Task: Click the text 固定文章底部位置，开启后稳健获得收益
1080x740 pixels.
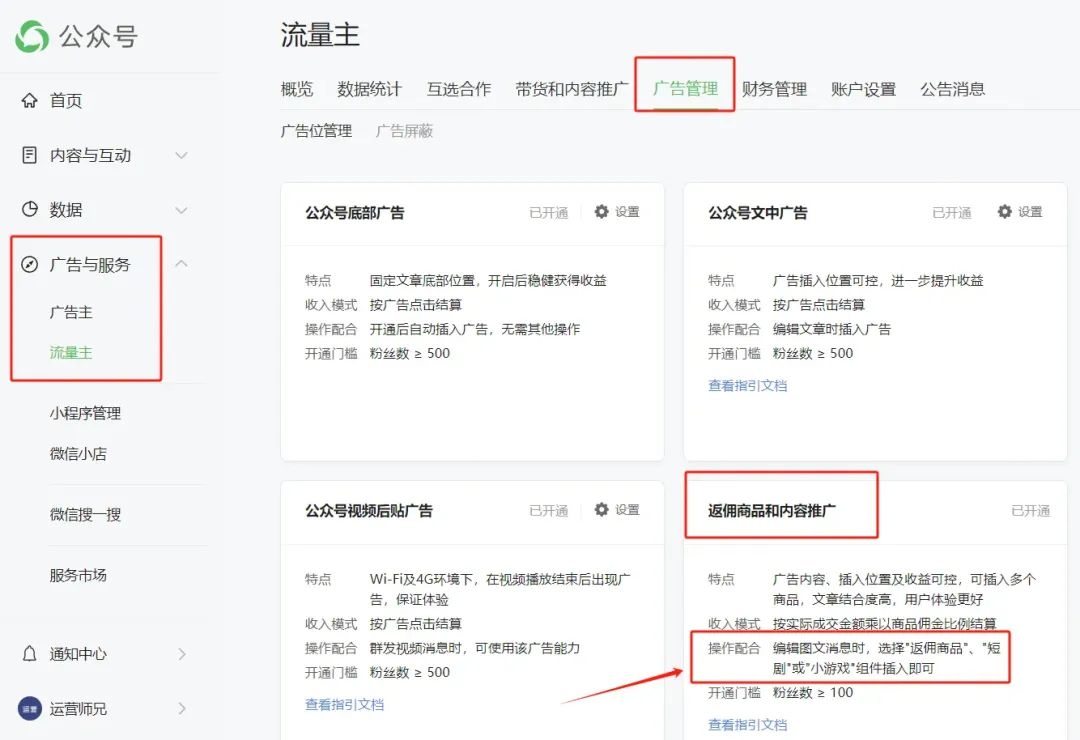Action: tap(488, 280)
